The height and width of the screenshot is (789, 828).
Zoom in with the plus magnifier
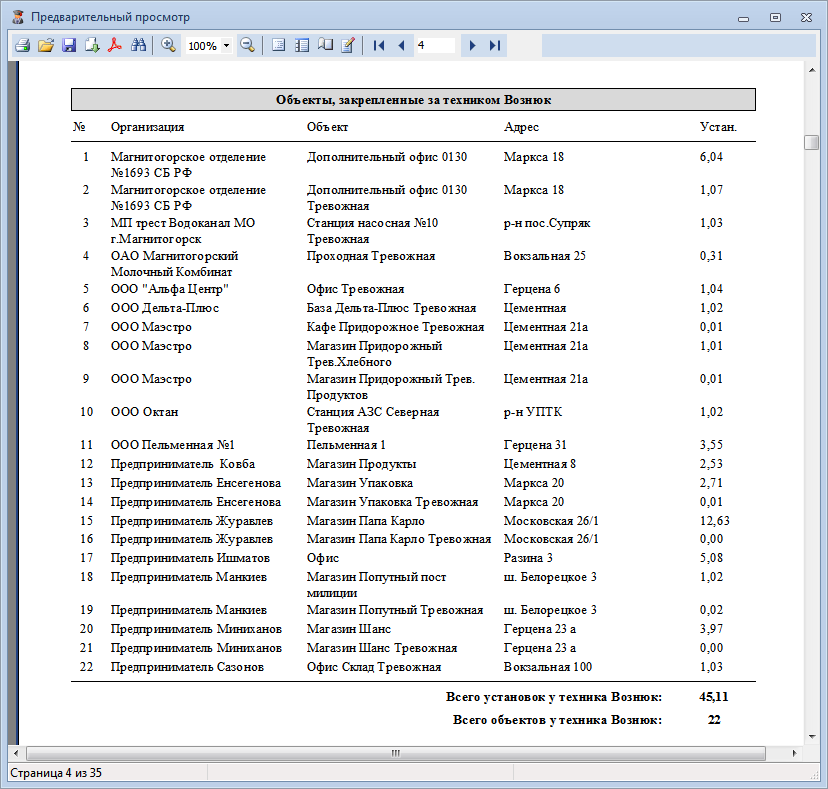[168, 45]
